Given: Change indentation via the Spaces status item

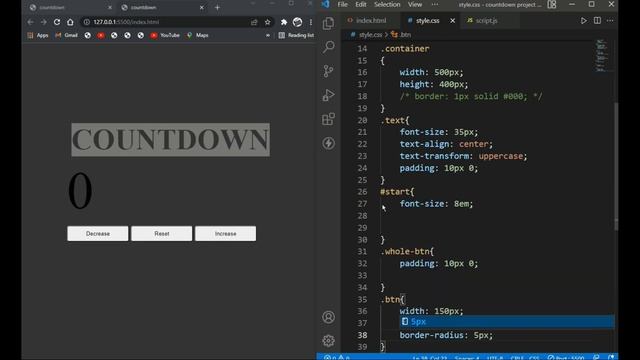Looking at the screenshot, I should click(467, 358).
